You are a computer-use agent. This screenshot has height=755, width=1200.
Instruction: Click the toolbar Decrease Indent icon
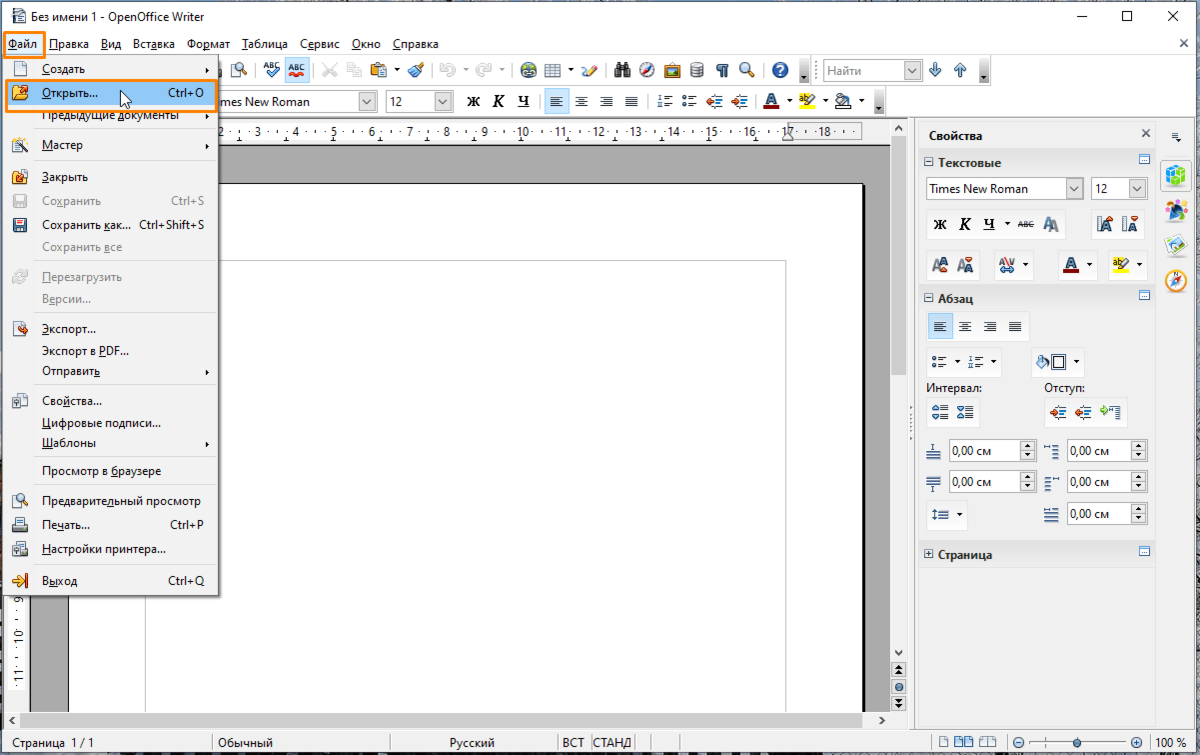714,101
